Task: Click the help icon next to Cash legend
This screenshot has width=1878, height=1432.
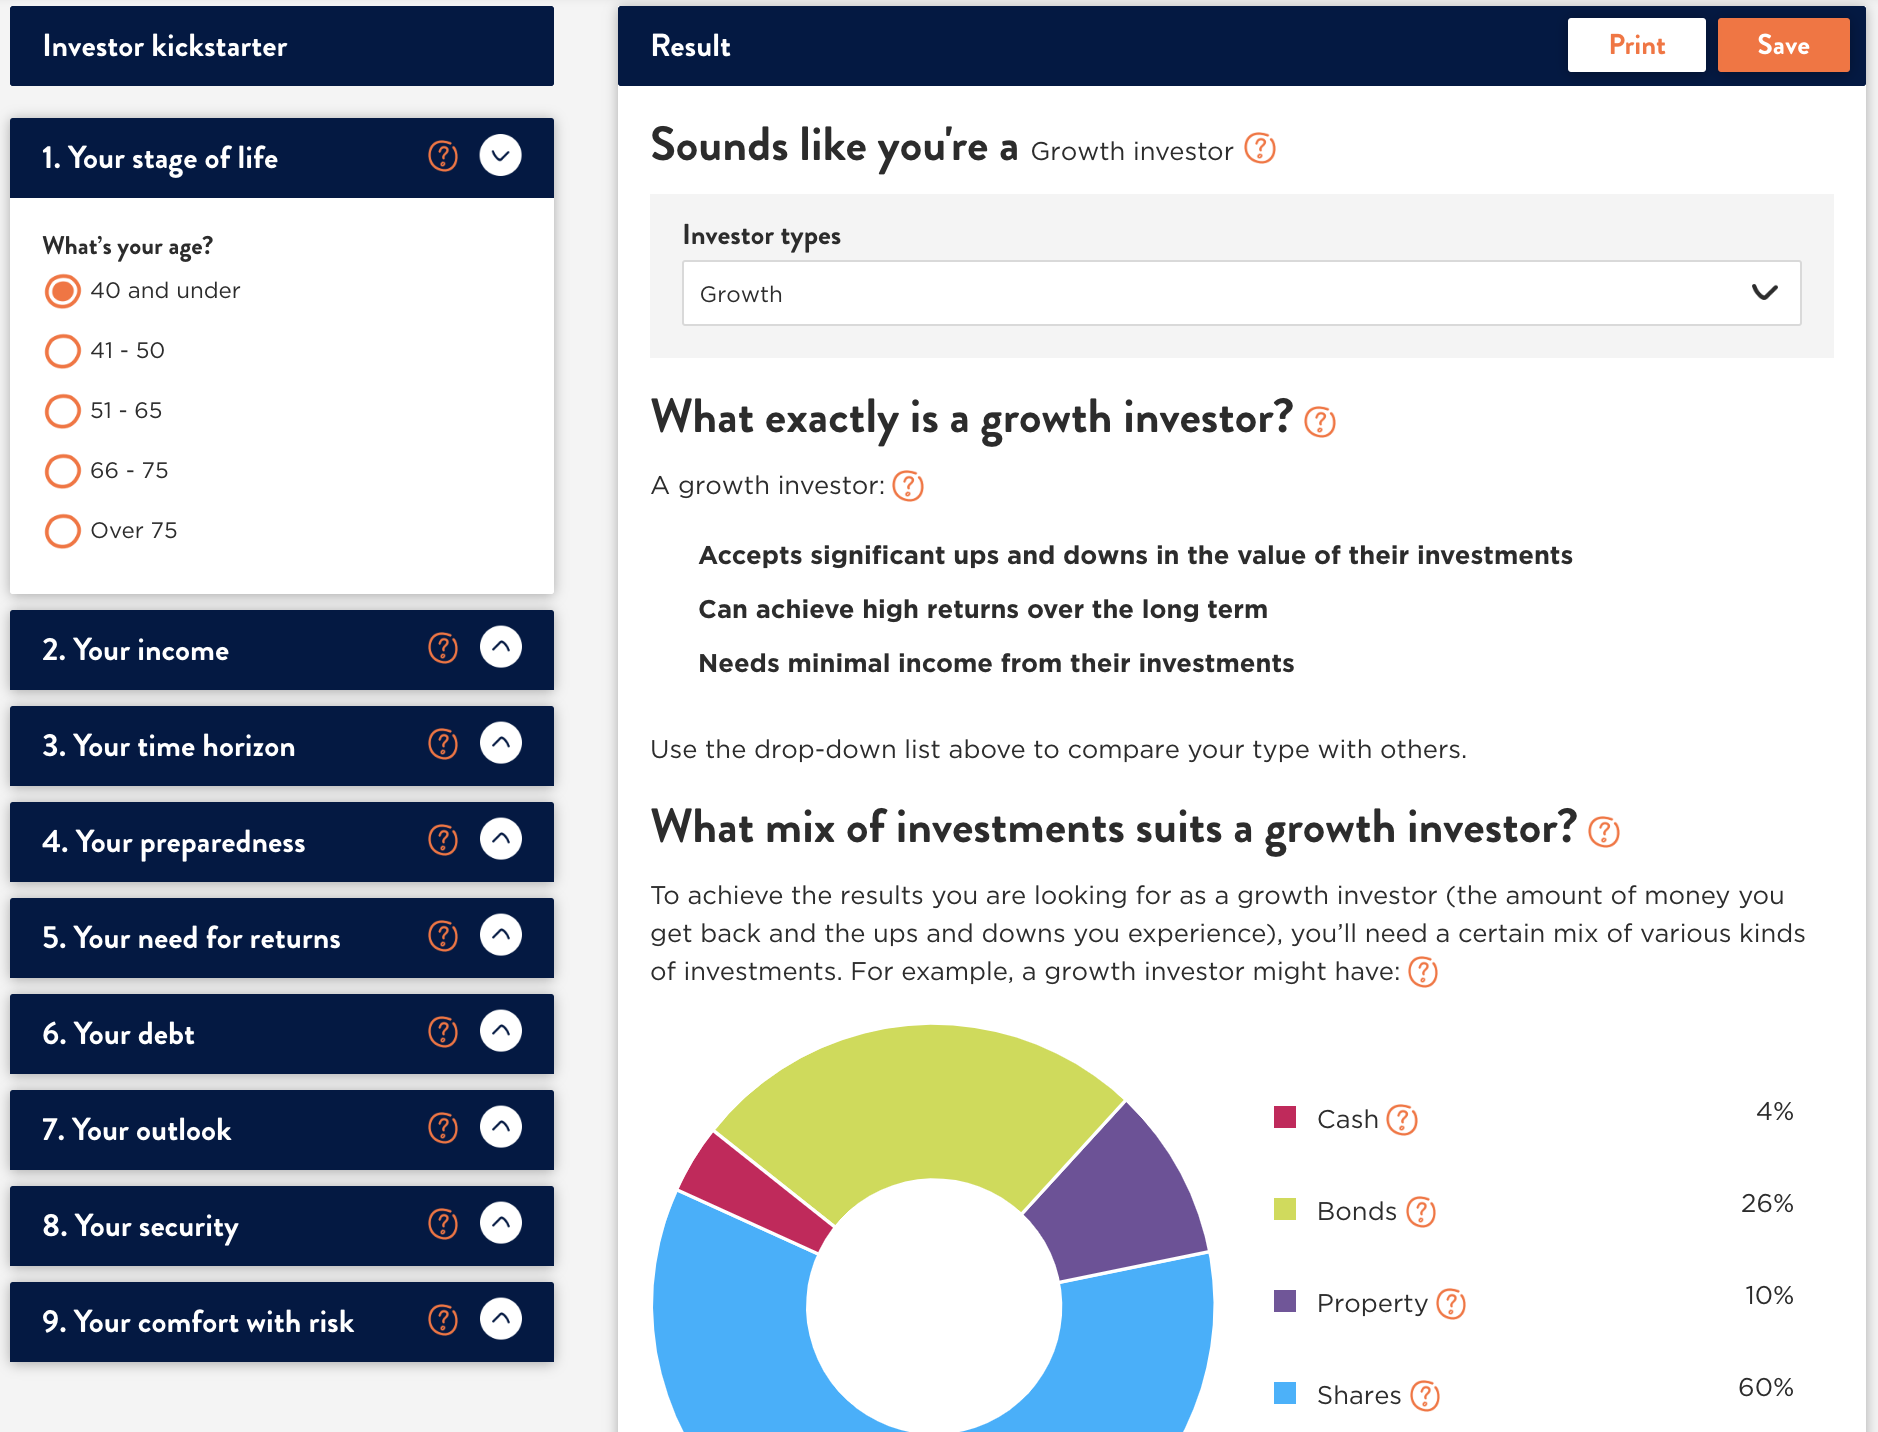Action: pyautogui.click(x=1403, y=1119)
